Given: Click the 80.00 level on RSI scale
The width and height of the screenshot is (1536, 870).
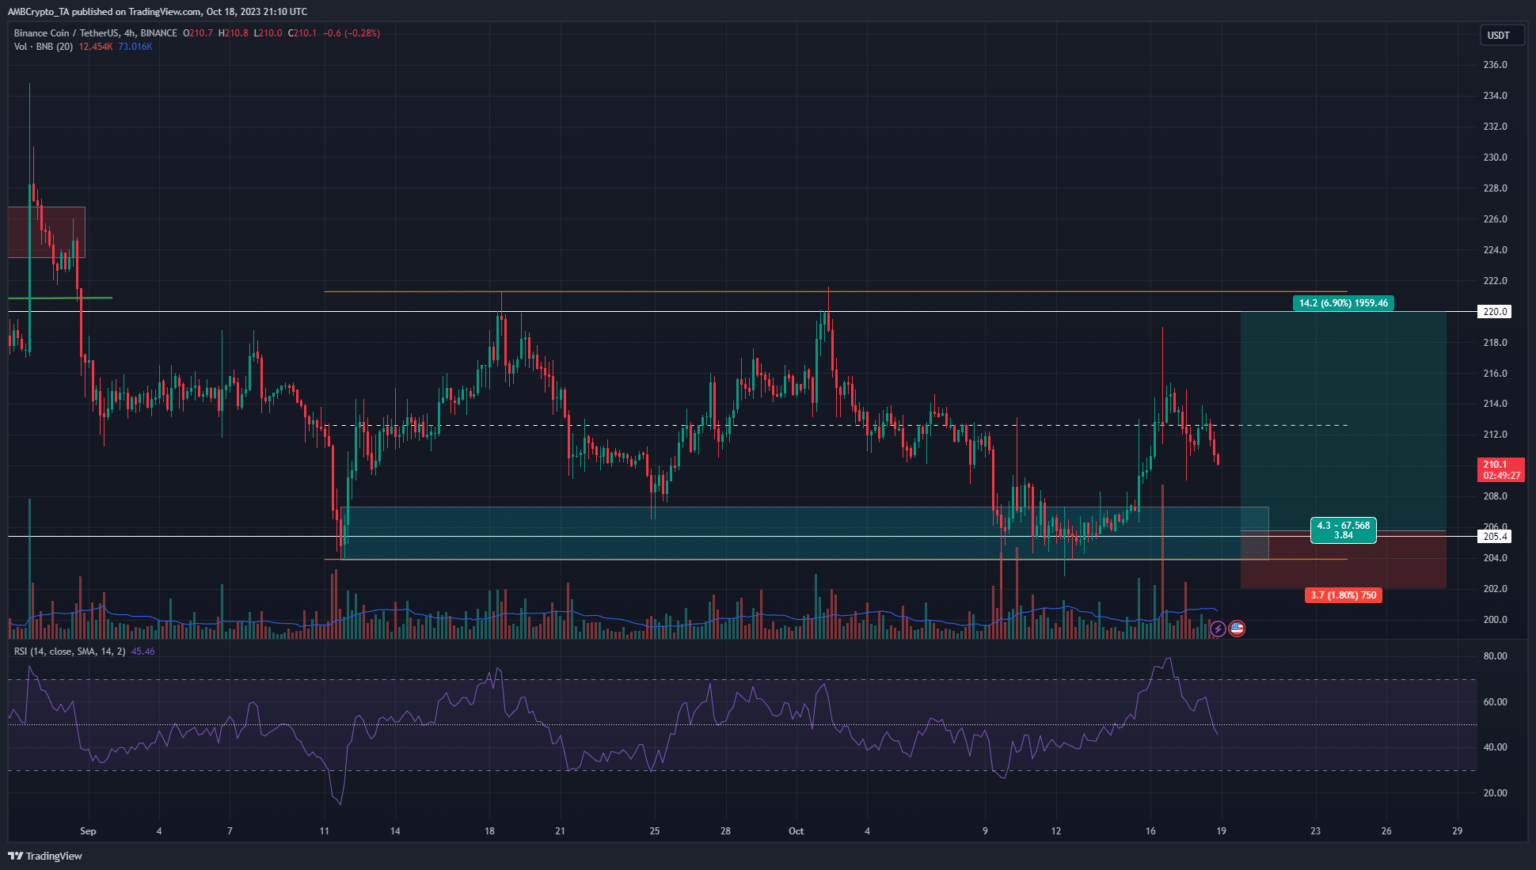Looking at the screenshot, I should tap(1495, 657).
